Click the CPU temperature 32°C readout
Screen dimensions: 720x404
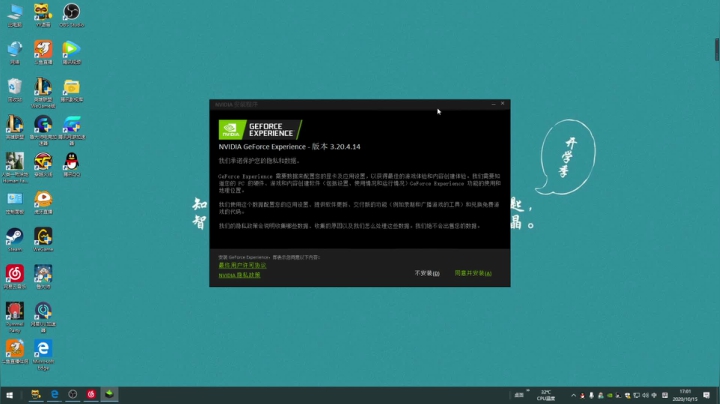(546, 395)
